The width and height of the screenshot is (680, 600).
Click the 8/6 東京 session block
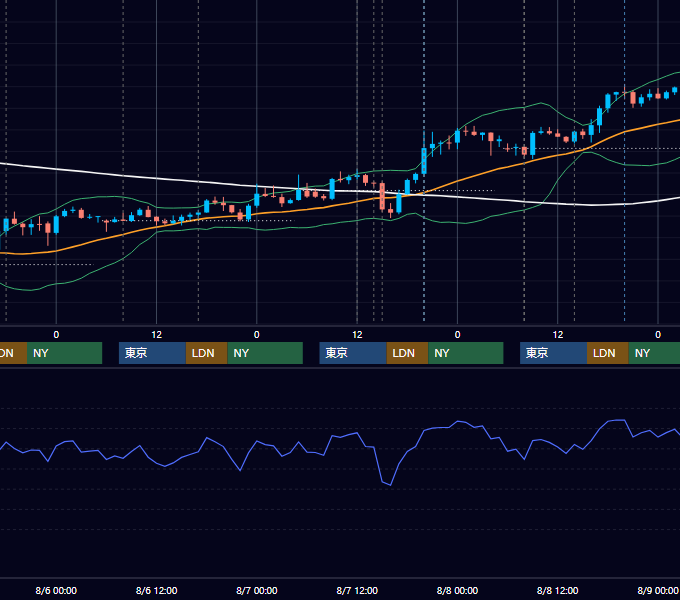152,353
